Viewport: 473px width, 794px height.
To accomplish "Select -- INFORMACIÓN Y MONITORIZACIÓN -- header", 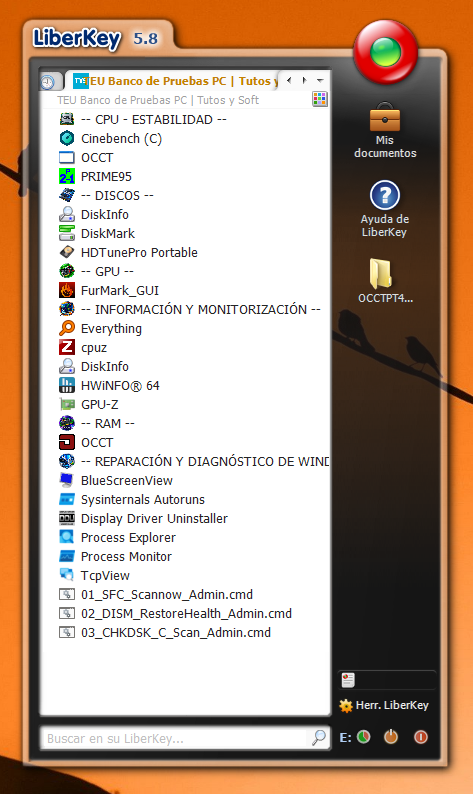I will 201,309.
